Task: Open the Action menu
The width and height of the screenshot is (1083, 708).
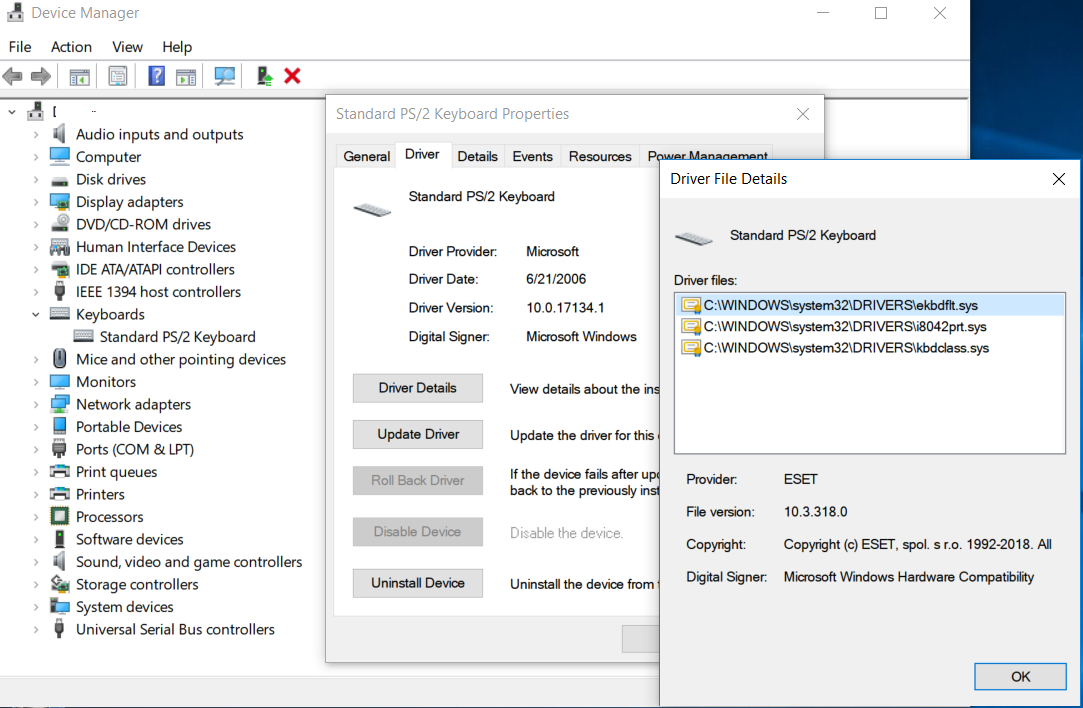Action: tap(71, 47)
